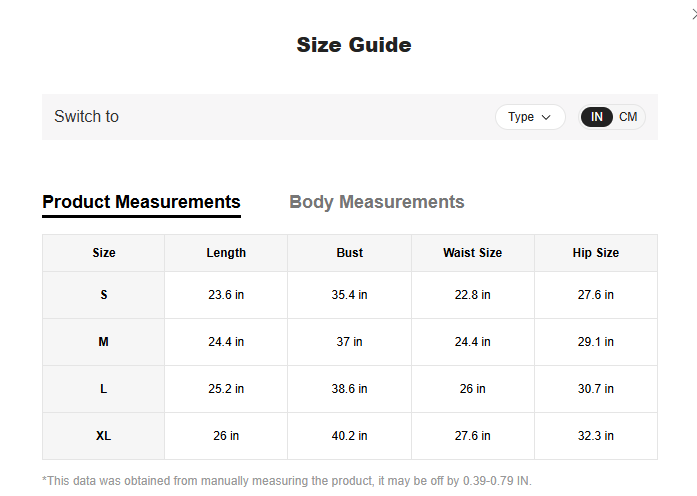Select the Product Measurements tab
This screenshot has height=496, width=697.
point(141,202)
